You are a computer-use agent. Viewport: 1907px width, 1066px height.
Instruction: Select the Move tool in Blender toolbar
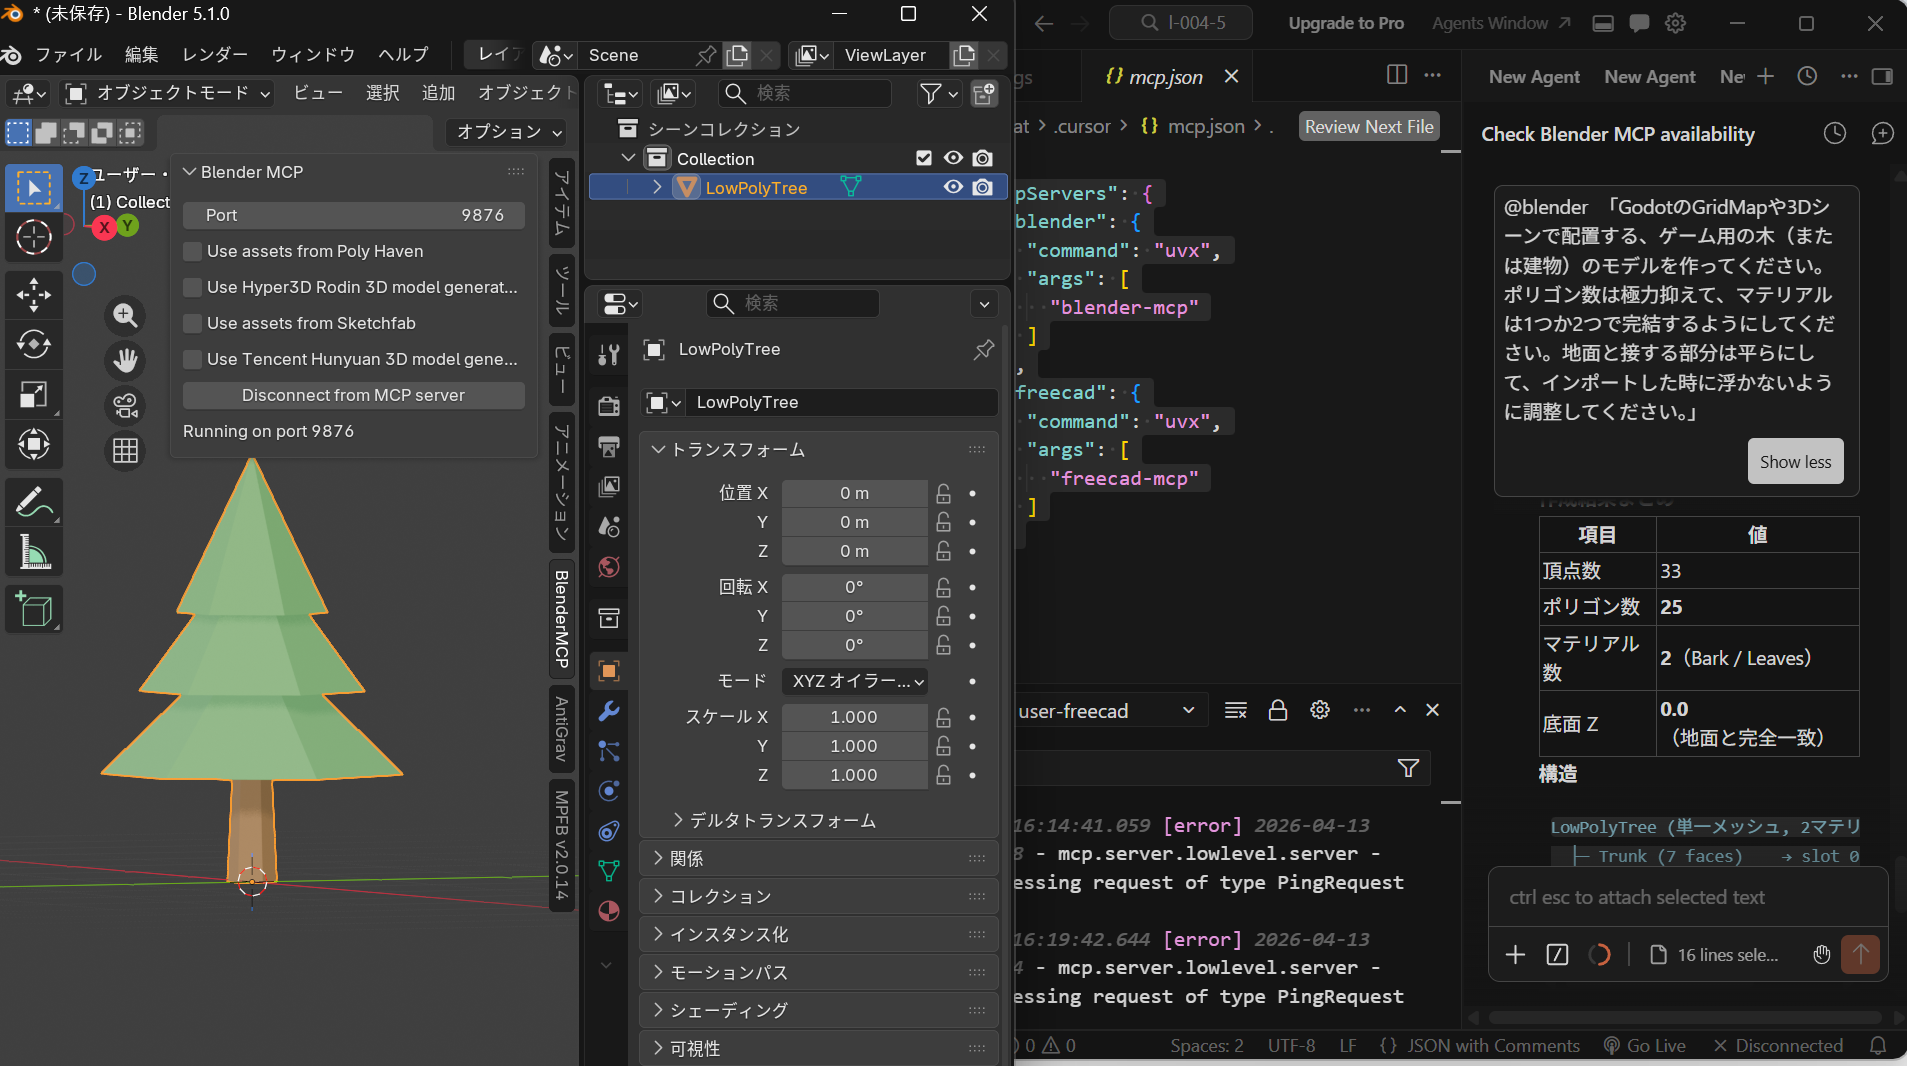33,294
